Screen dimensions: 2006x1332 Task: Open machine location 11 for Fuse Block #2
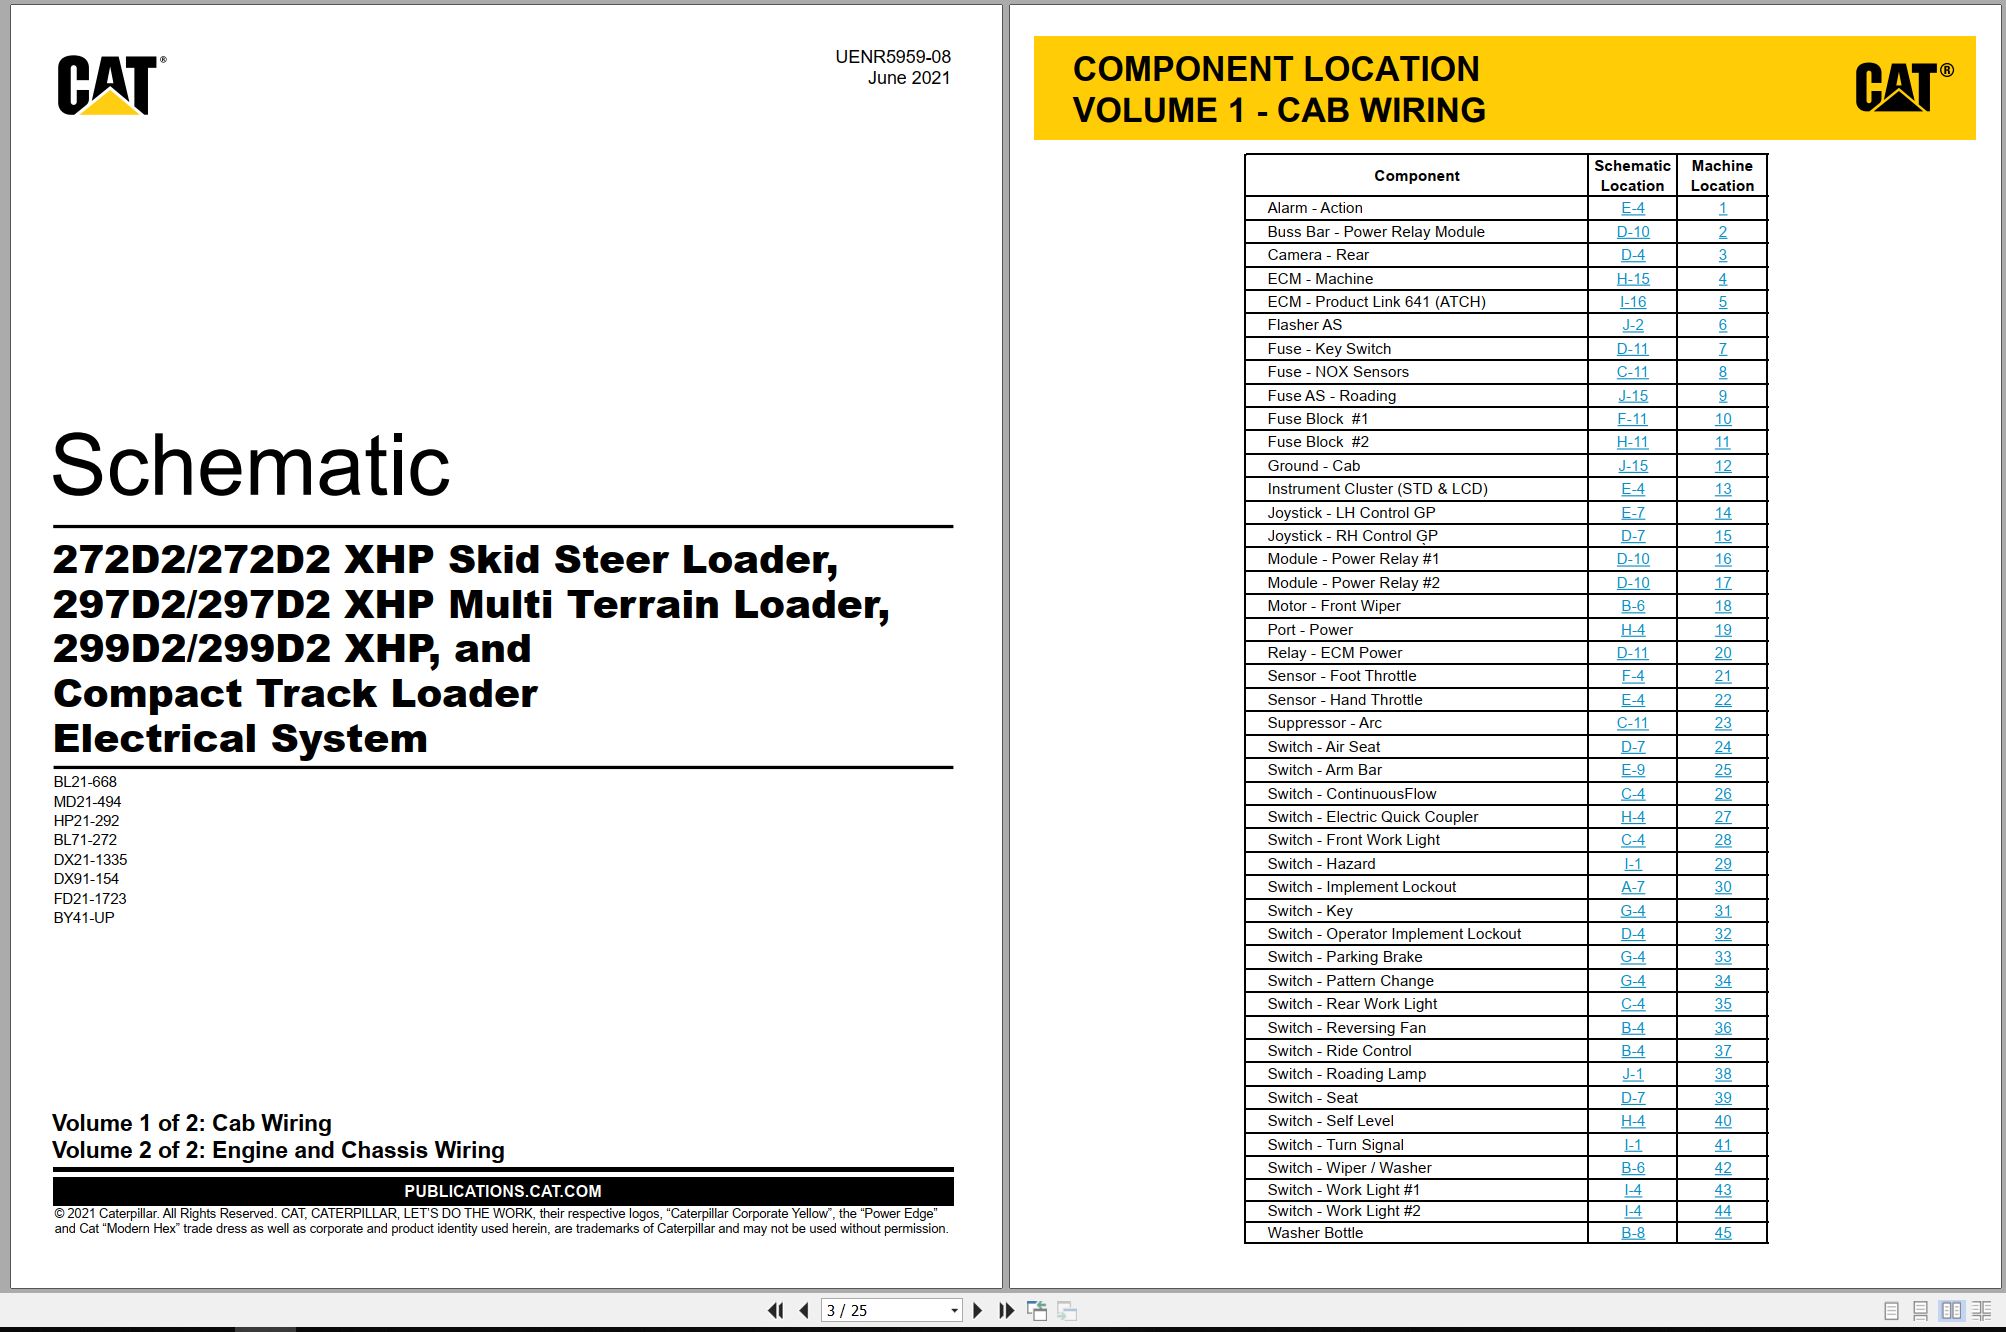point(1722,442)
